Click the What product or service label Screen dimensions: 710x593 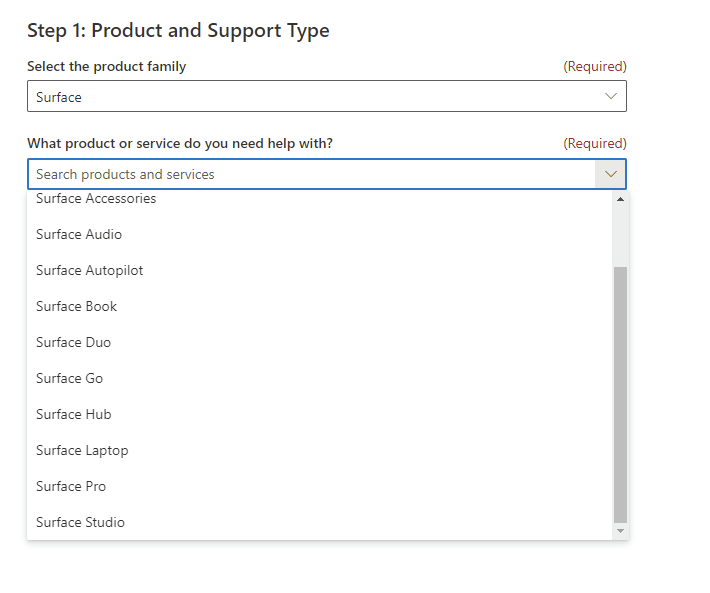180,143
